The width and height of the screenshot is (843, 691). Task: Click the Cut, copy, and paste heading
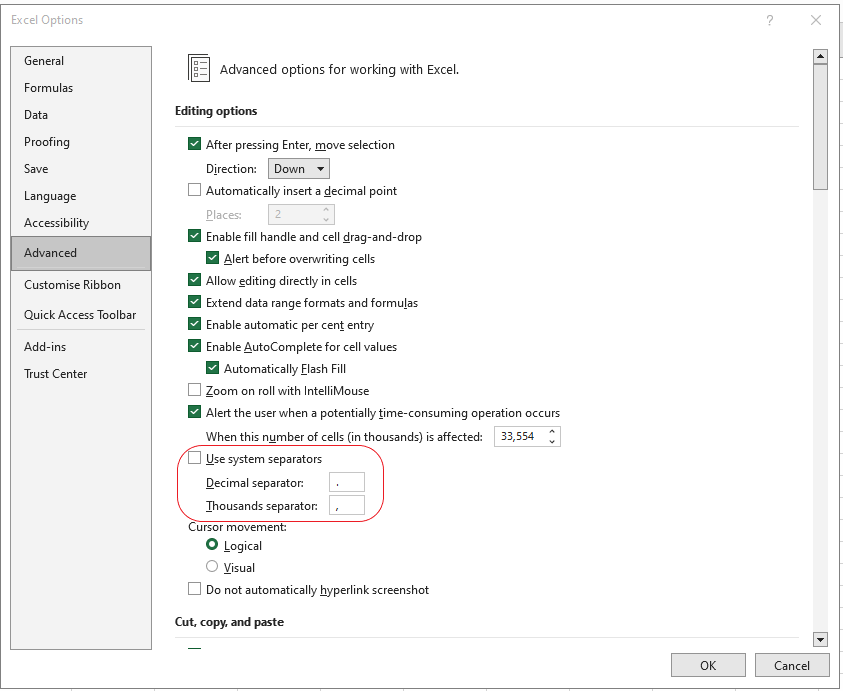pos(230,622)
